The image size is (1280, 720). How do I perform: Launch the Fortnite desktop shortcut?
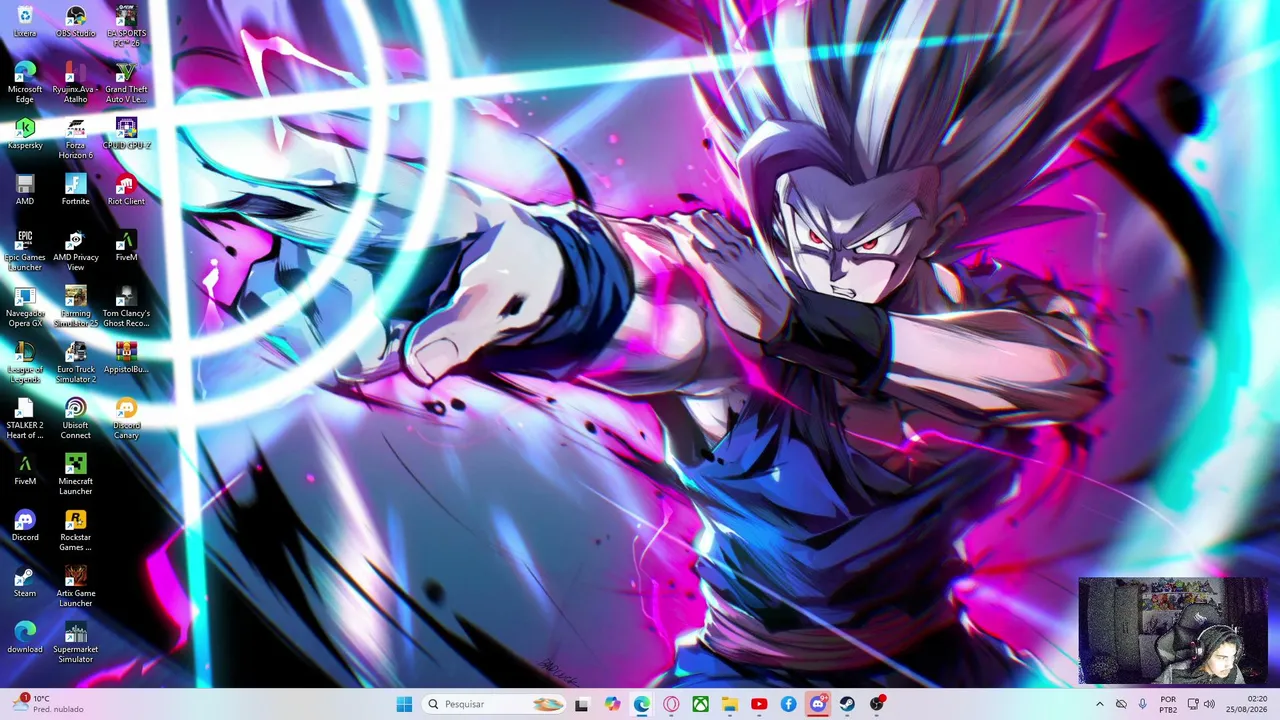pos(75,190)
